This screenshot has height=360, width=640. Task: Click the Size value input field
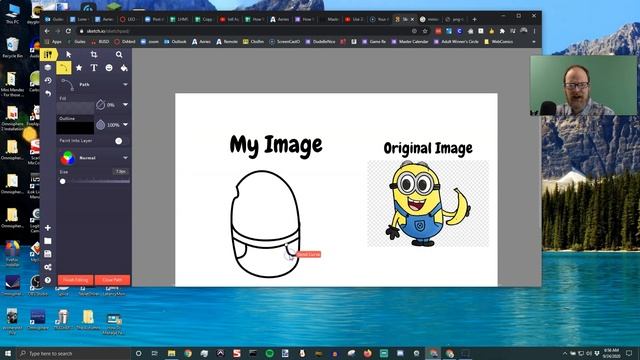121,171
